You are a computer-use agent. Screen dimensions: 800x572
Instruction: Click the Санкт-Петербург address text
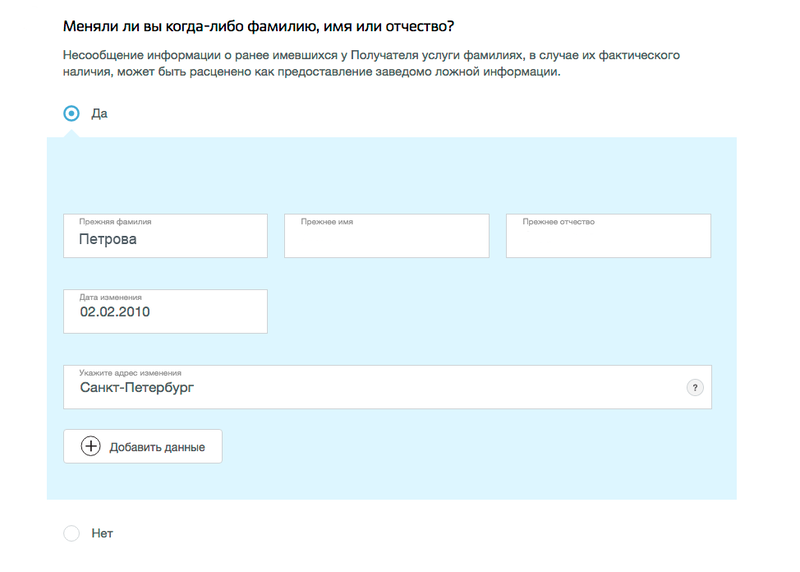click(137, 387)
